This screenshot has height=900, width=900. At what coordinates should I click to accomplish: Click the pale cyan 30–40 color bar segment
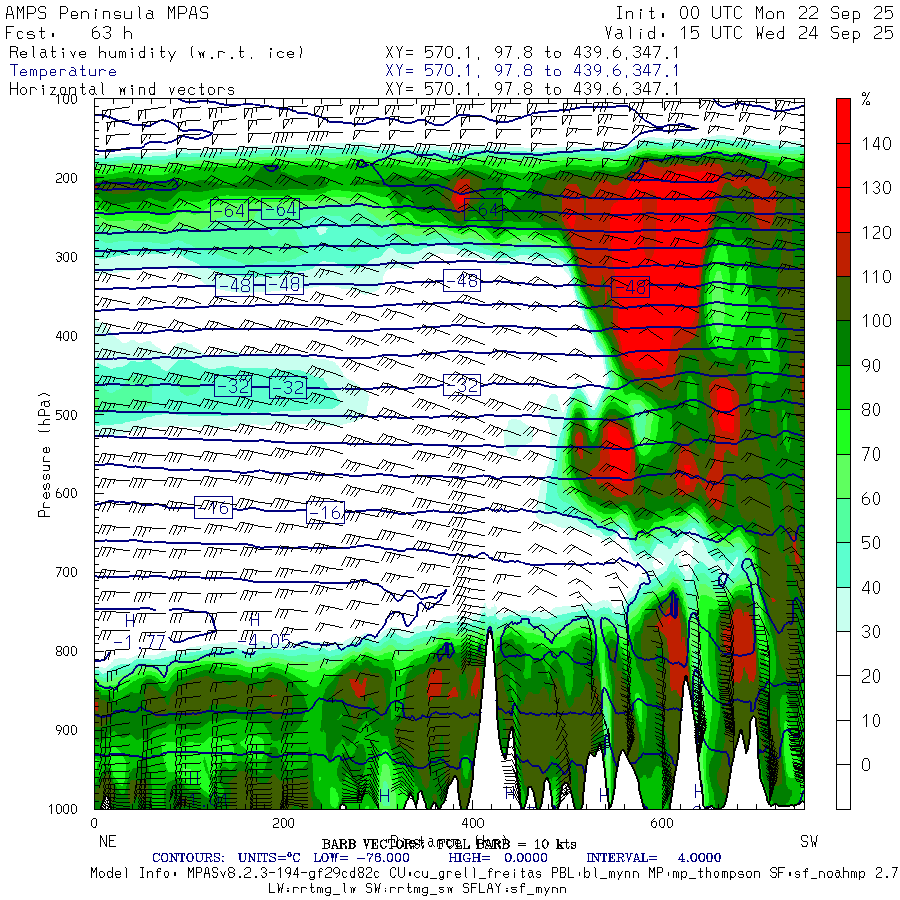843,609
